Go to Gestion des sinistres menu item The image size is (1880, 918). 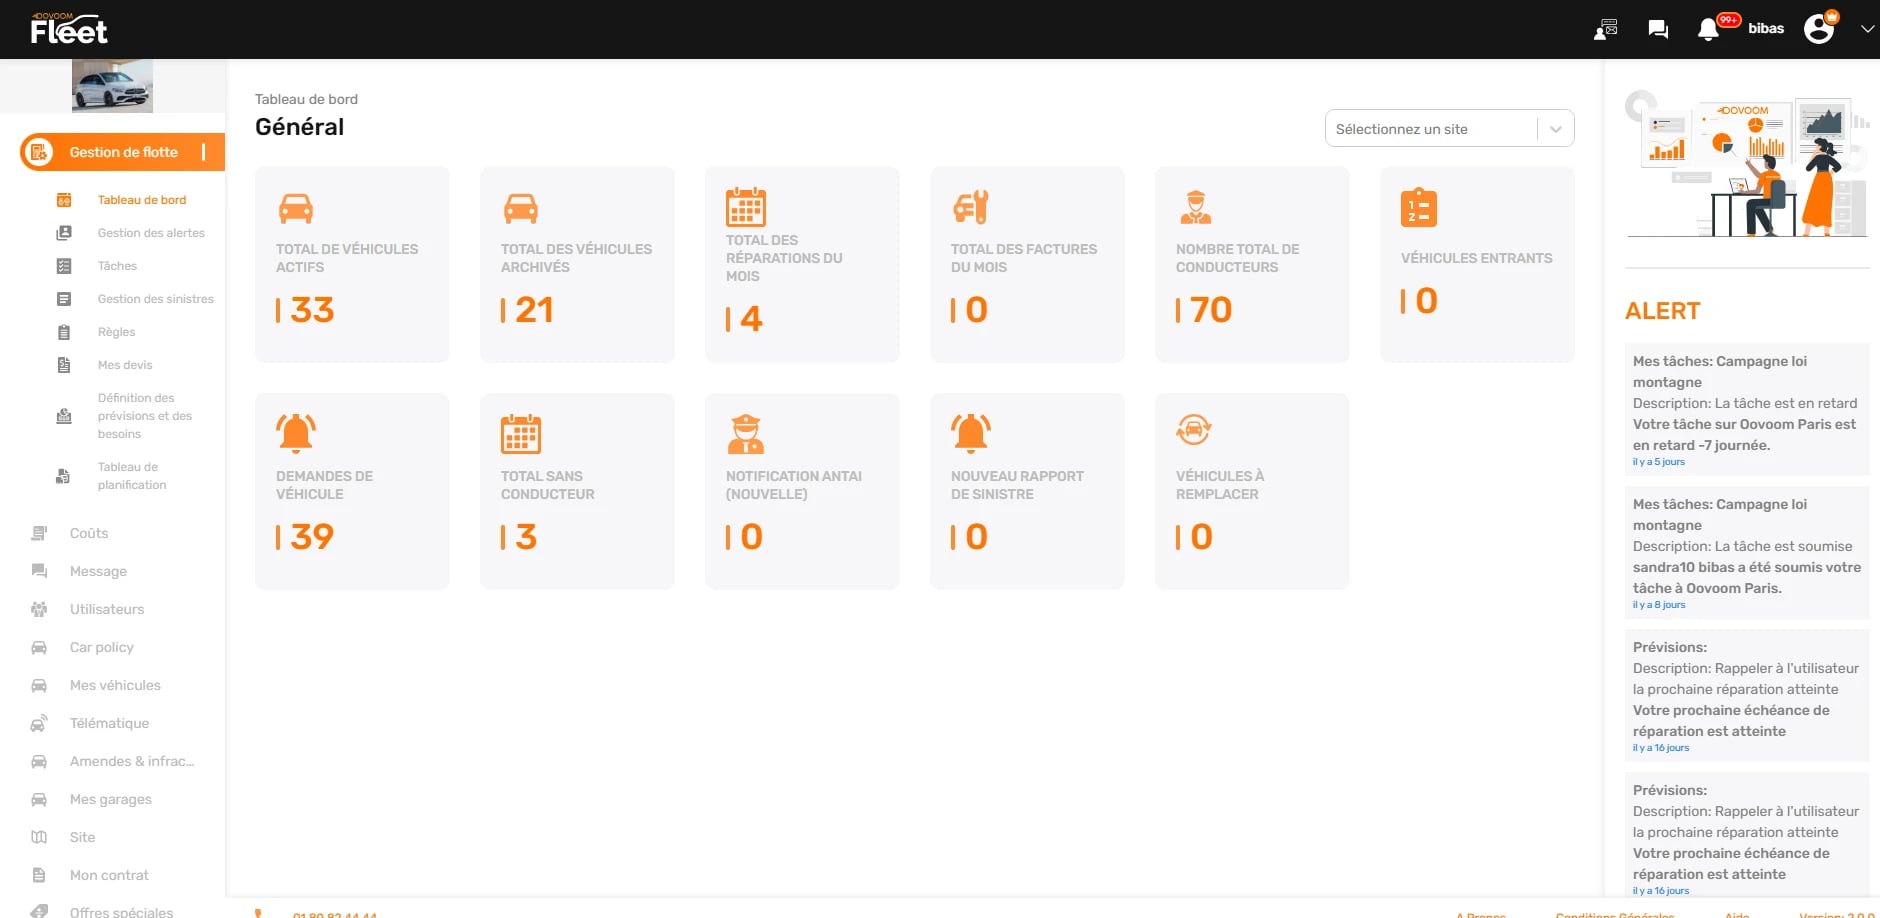155,299
